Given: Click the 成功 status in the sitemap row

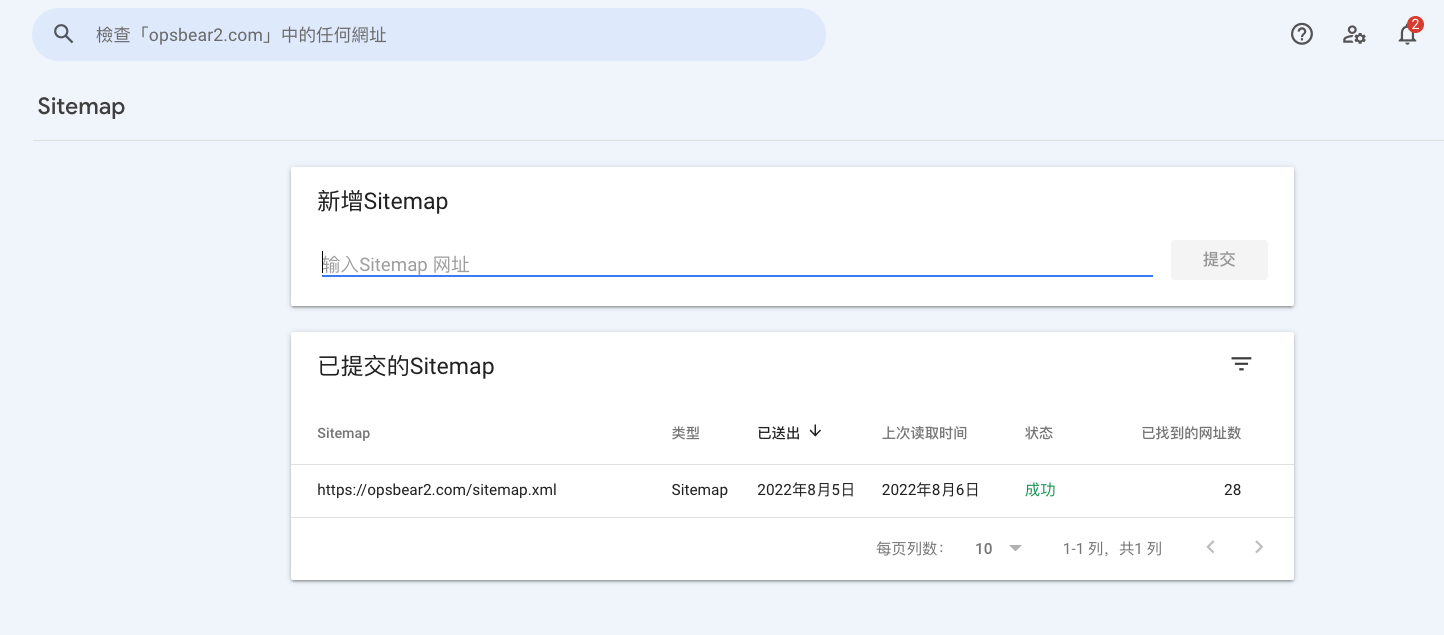Looking at the screenshot, I should coord(1040,490).
